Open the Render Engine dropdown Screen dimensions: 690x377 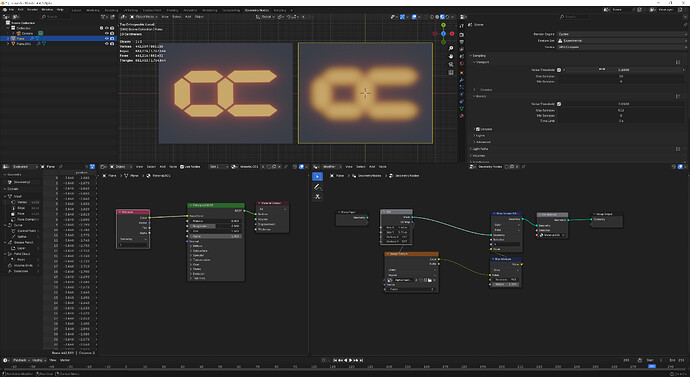tap(621, 34)
